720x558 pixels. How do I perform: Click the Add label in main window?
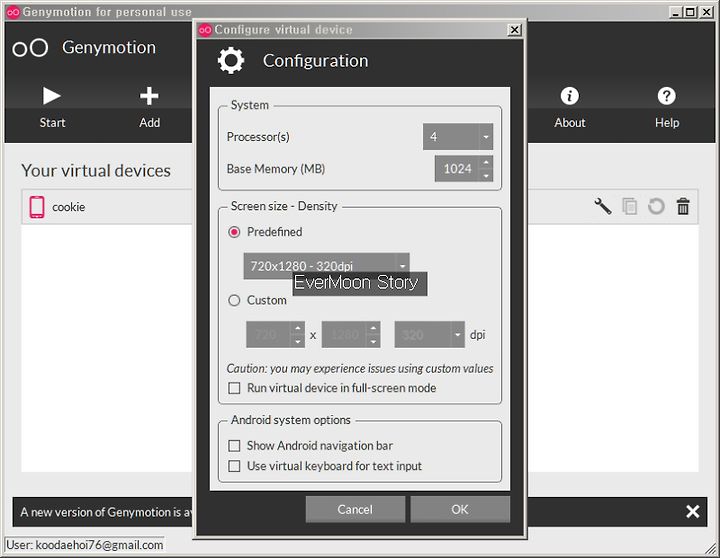pyautogui.click(x=150, y=123)
